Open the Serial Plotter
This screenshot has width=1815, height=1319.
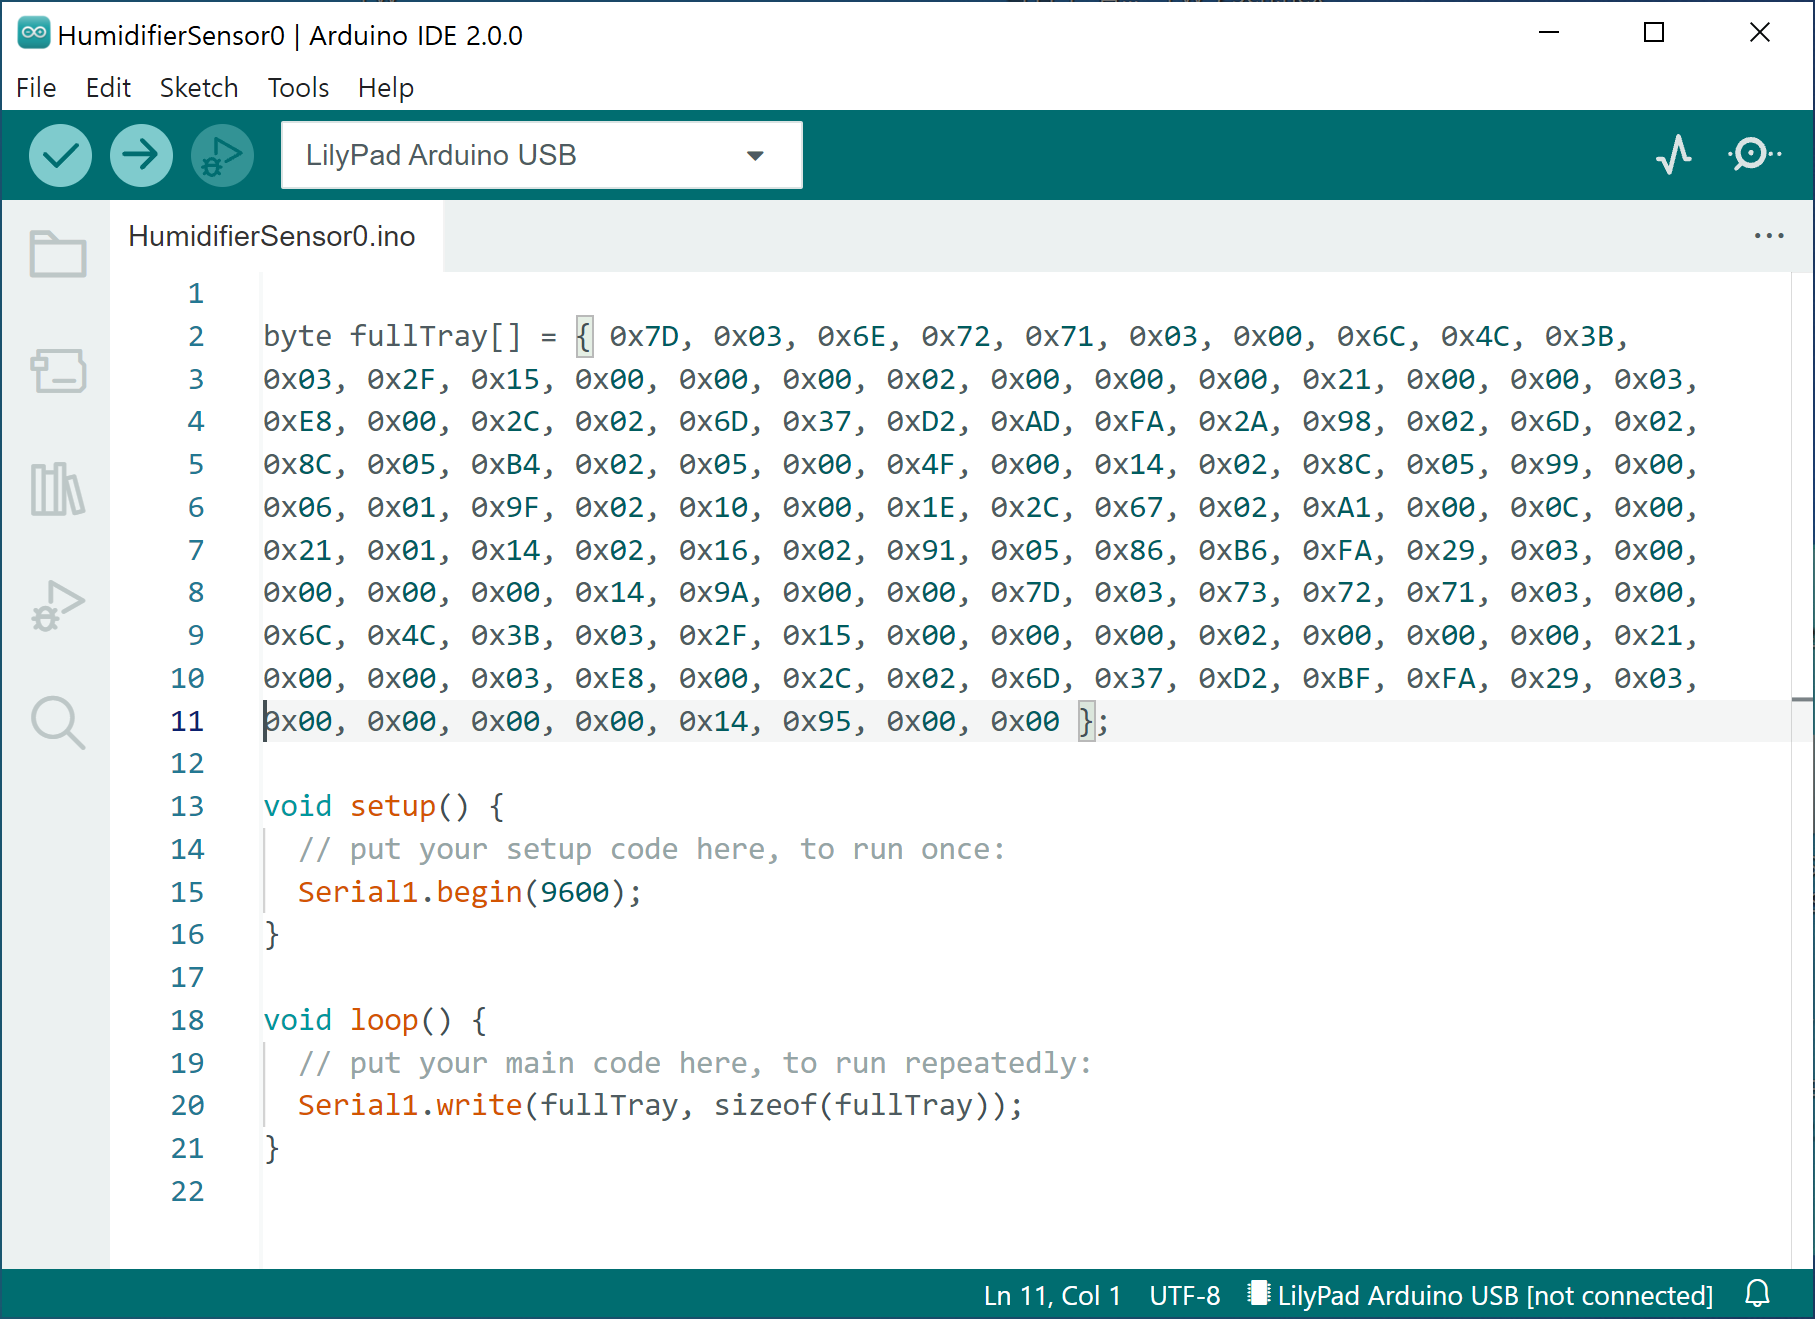coord(1673,155)
